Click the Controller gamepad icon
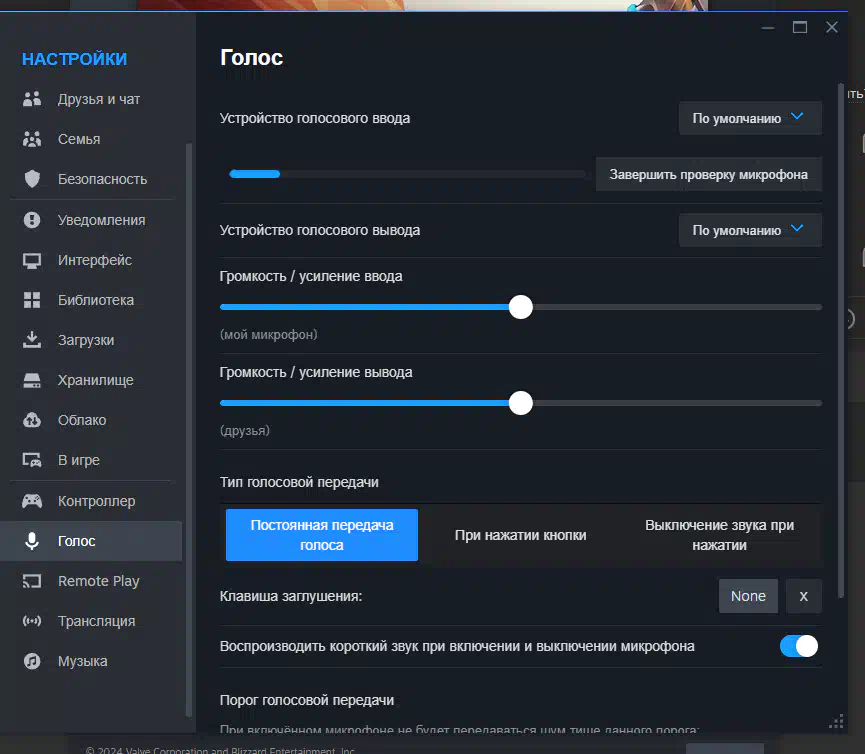865x754 pixels. click(32, 501)
